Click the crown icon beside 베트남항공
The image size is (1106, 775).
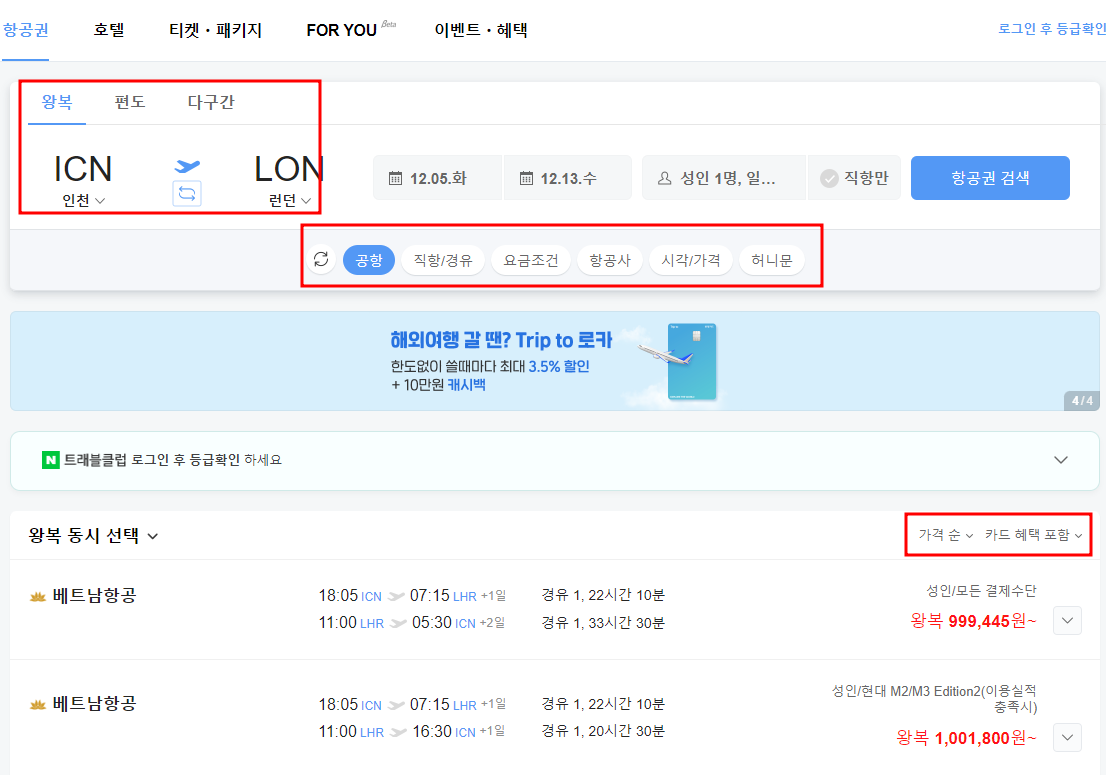[38, 595]
